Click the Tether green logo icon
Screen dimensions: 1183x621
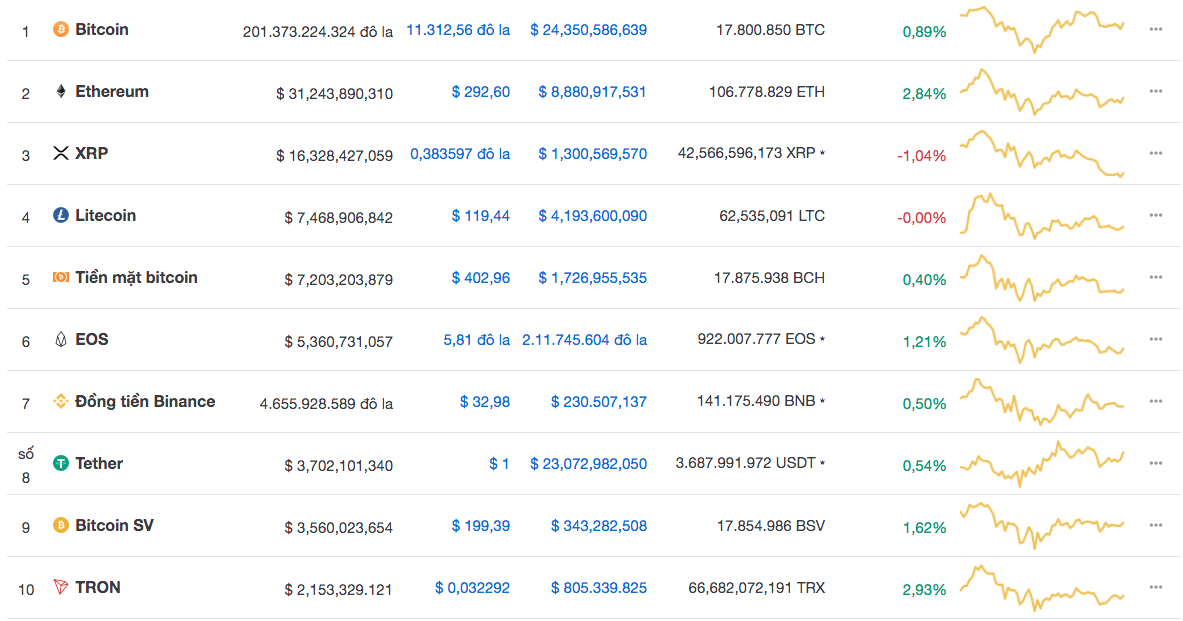point(61,464)
